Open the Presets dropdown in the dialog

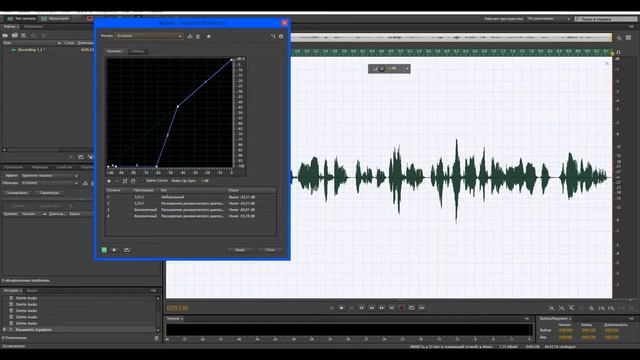pos(149,36)
